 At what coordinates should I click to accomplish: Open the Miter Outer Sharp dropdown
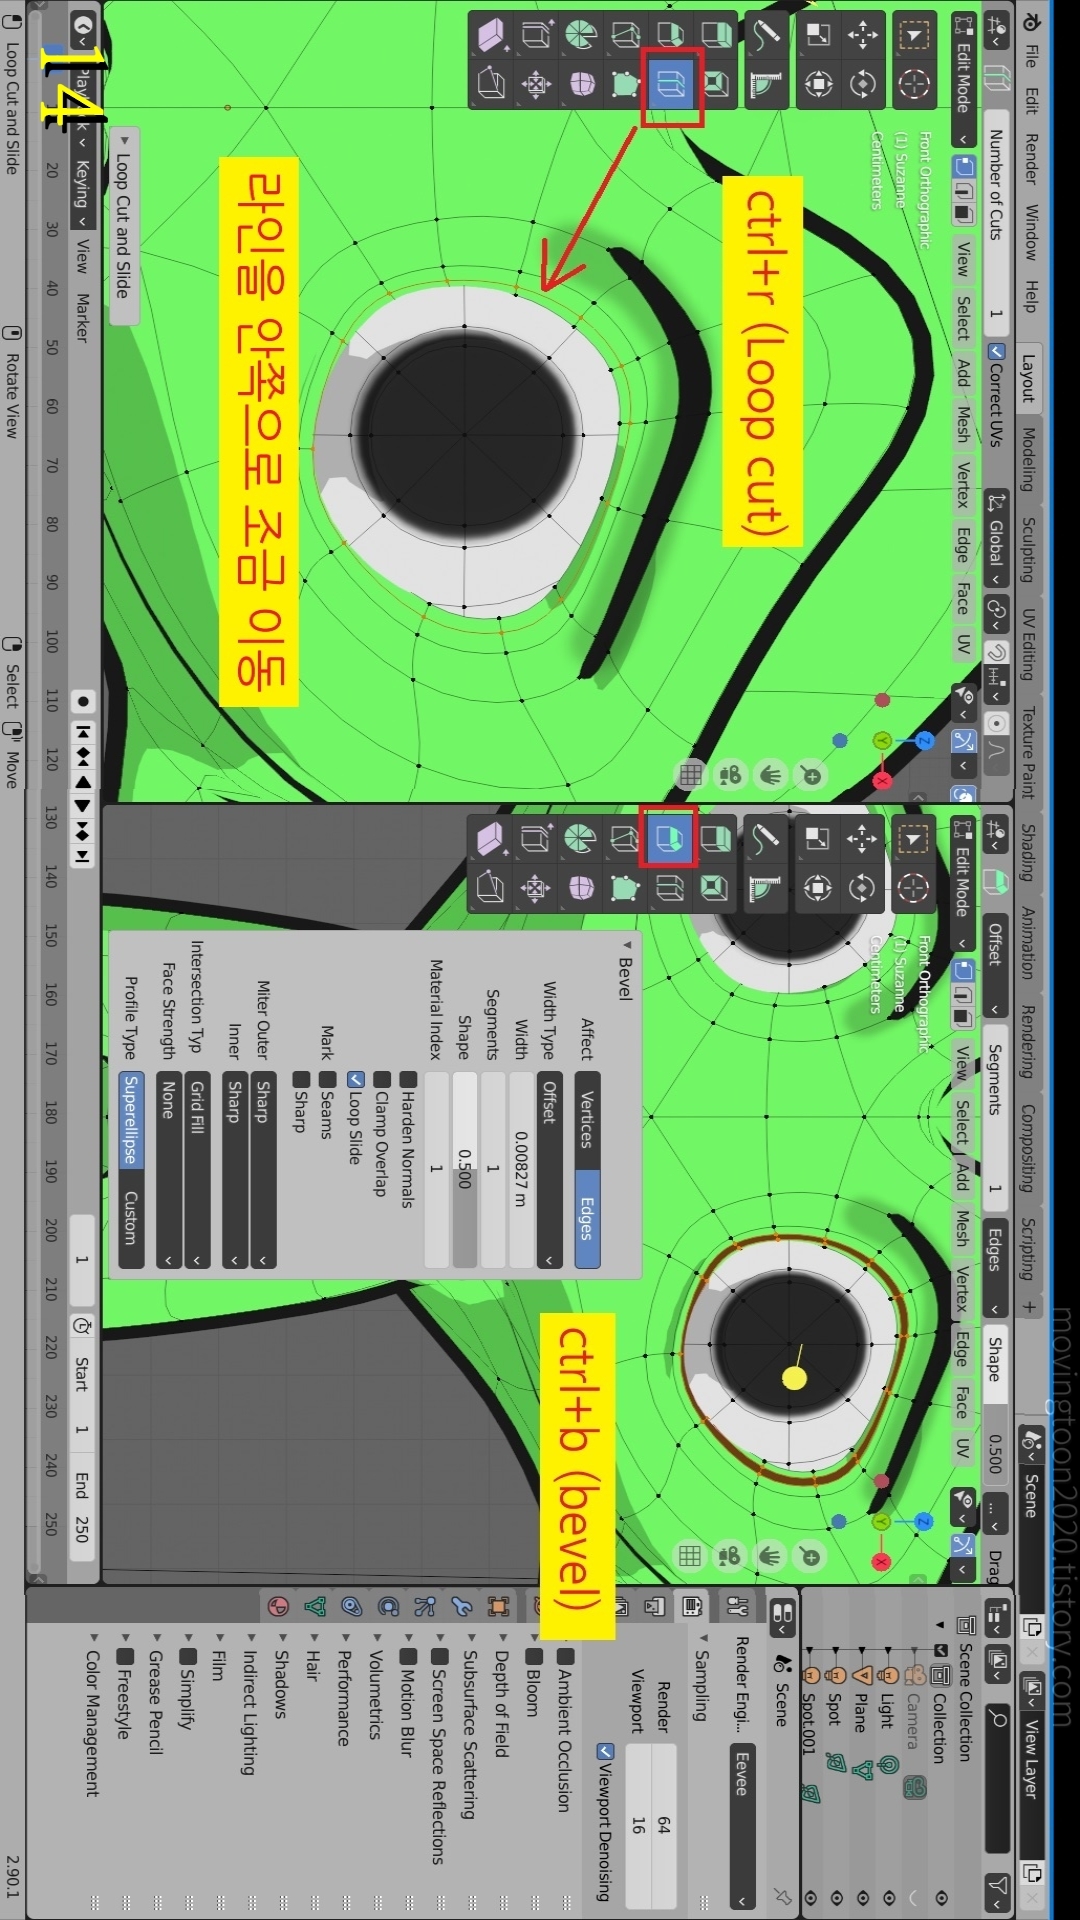[262, 1171]
